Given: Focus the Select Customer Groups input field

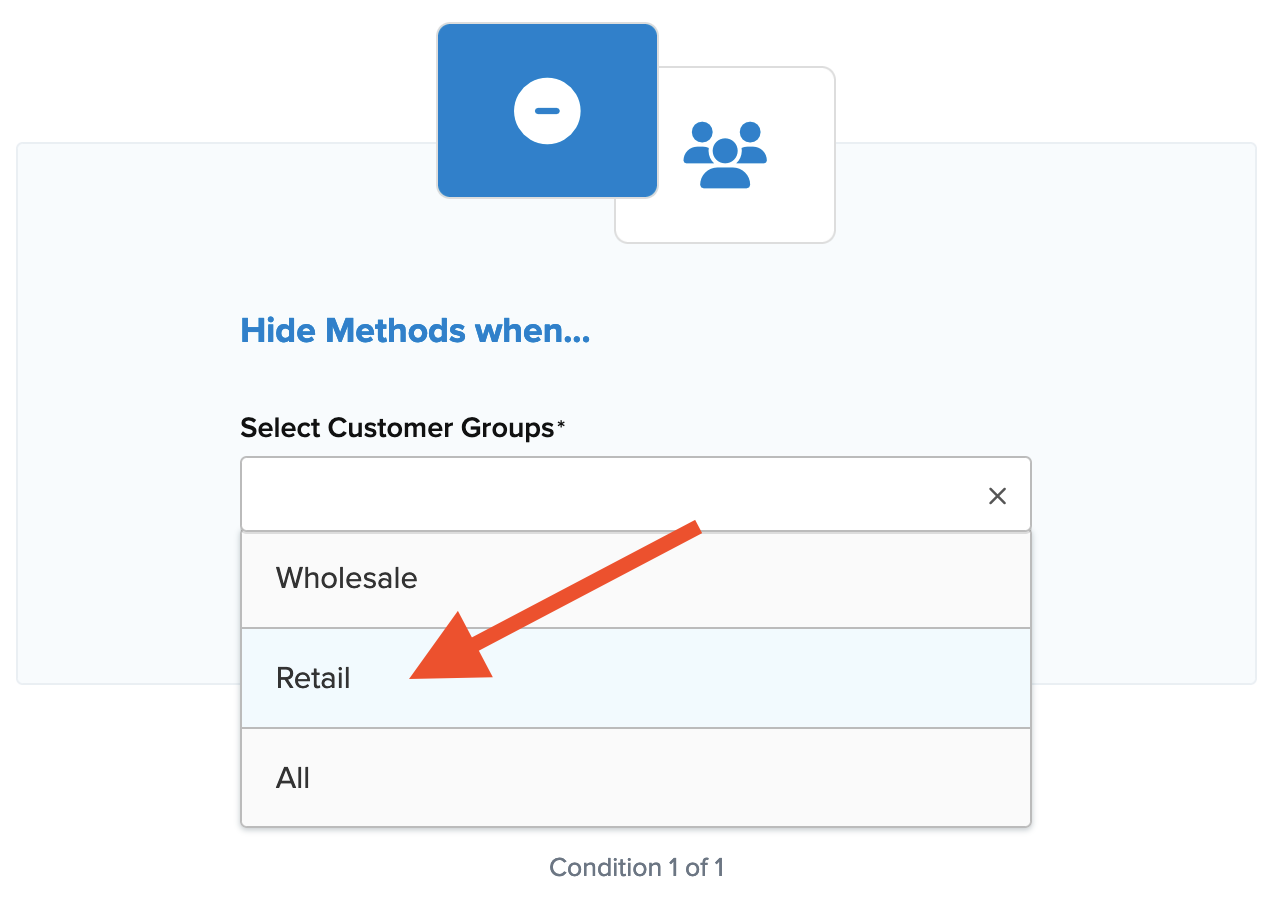Looking at the screenshot, I should pyautogui.click(x=600, y=495).
